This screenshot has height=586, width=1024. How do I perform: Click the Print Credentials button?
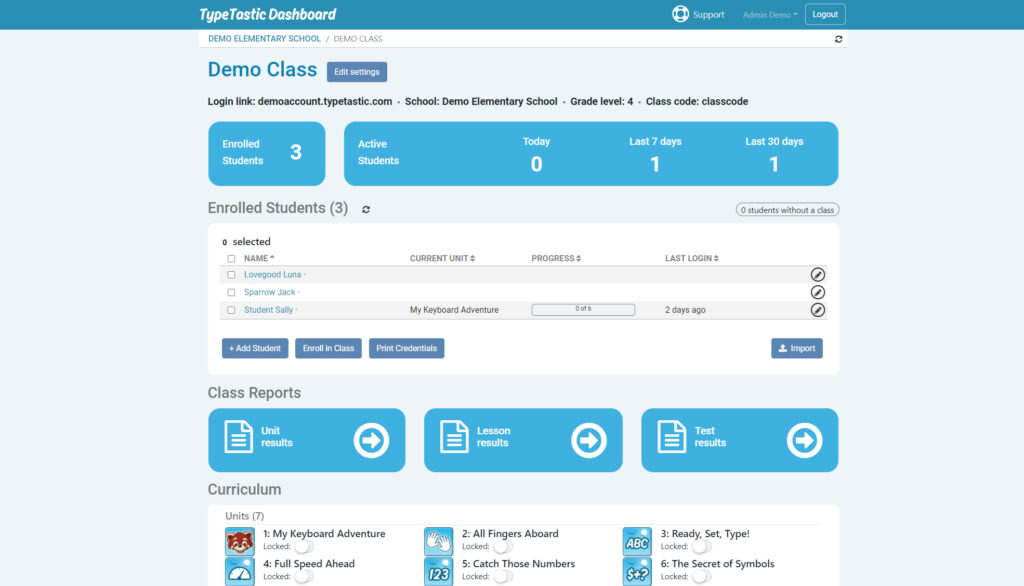point(406,348)
